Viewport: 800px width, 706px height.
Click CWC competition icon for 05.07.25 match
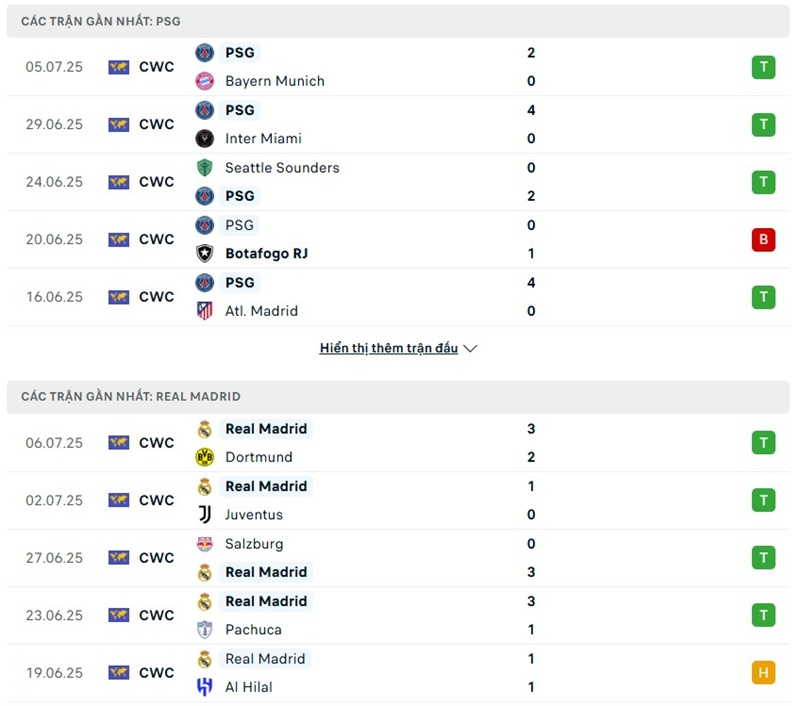119,68
